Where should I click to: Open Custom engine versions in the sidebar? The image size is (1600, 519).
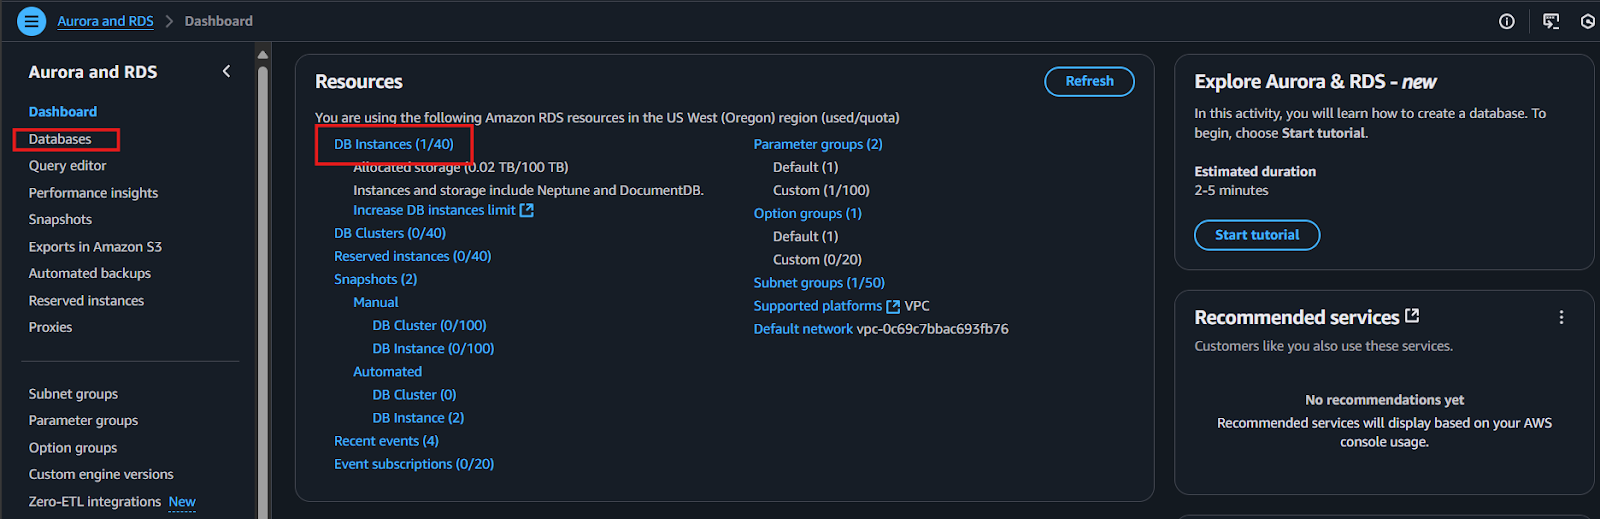pos(101,474)
